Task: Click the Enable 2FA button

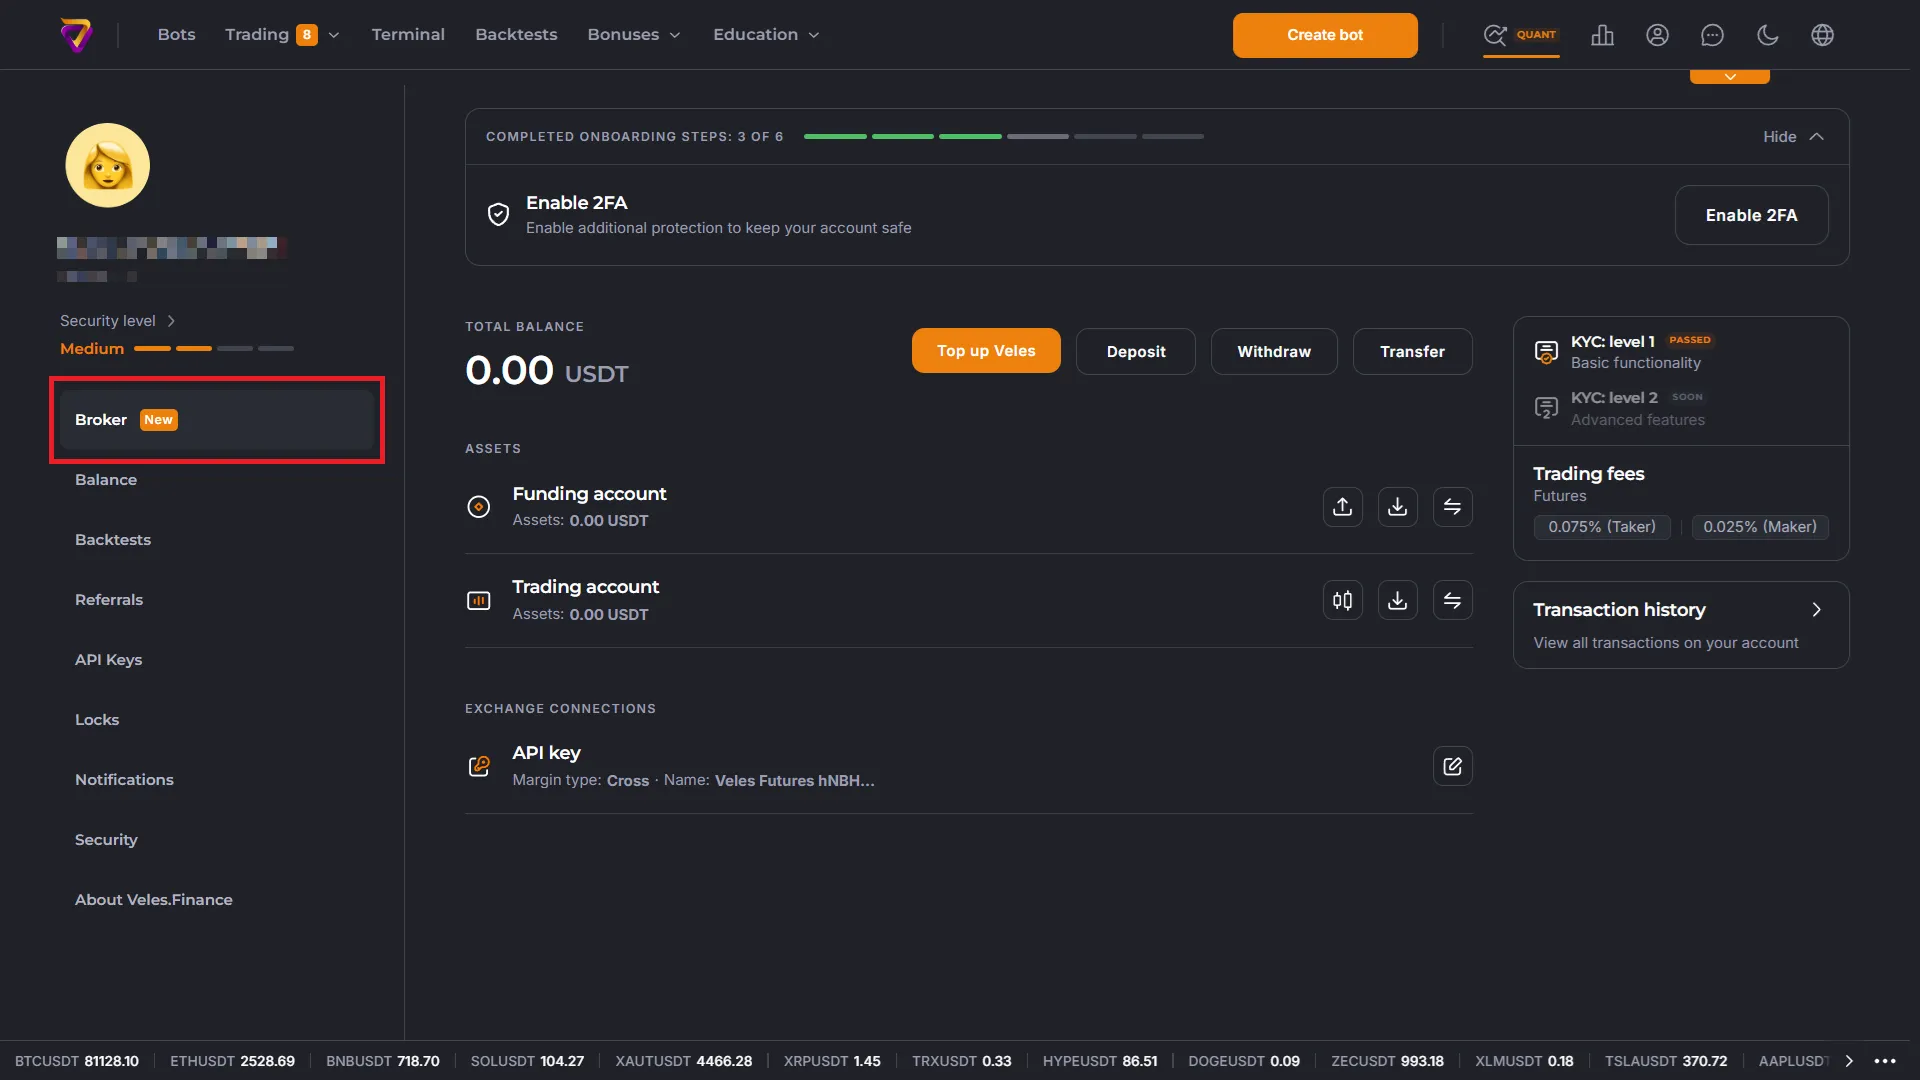Action: click(1752, 215)
